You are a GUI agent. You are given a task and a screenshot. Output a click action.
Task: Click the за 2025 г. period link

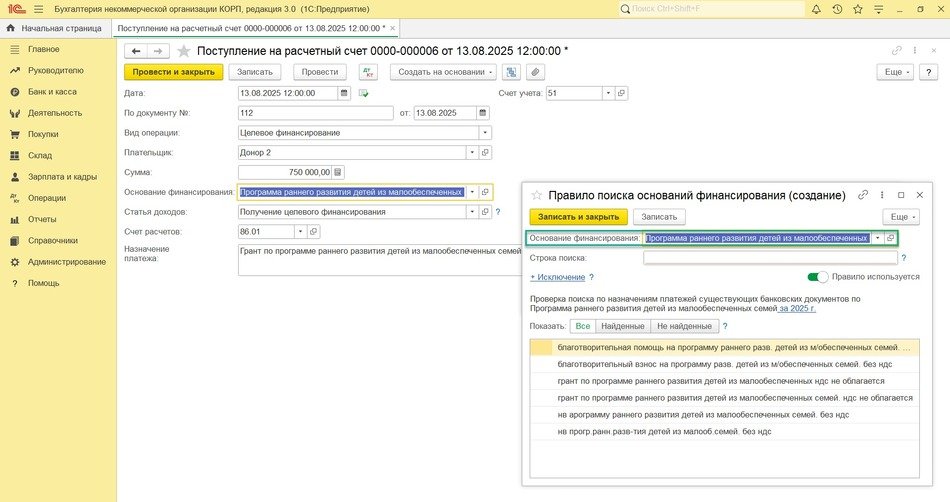click(798, 309)
